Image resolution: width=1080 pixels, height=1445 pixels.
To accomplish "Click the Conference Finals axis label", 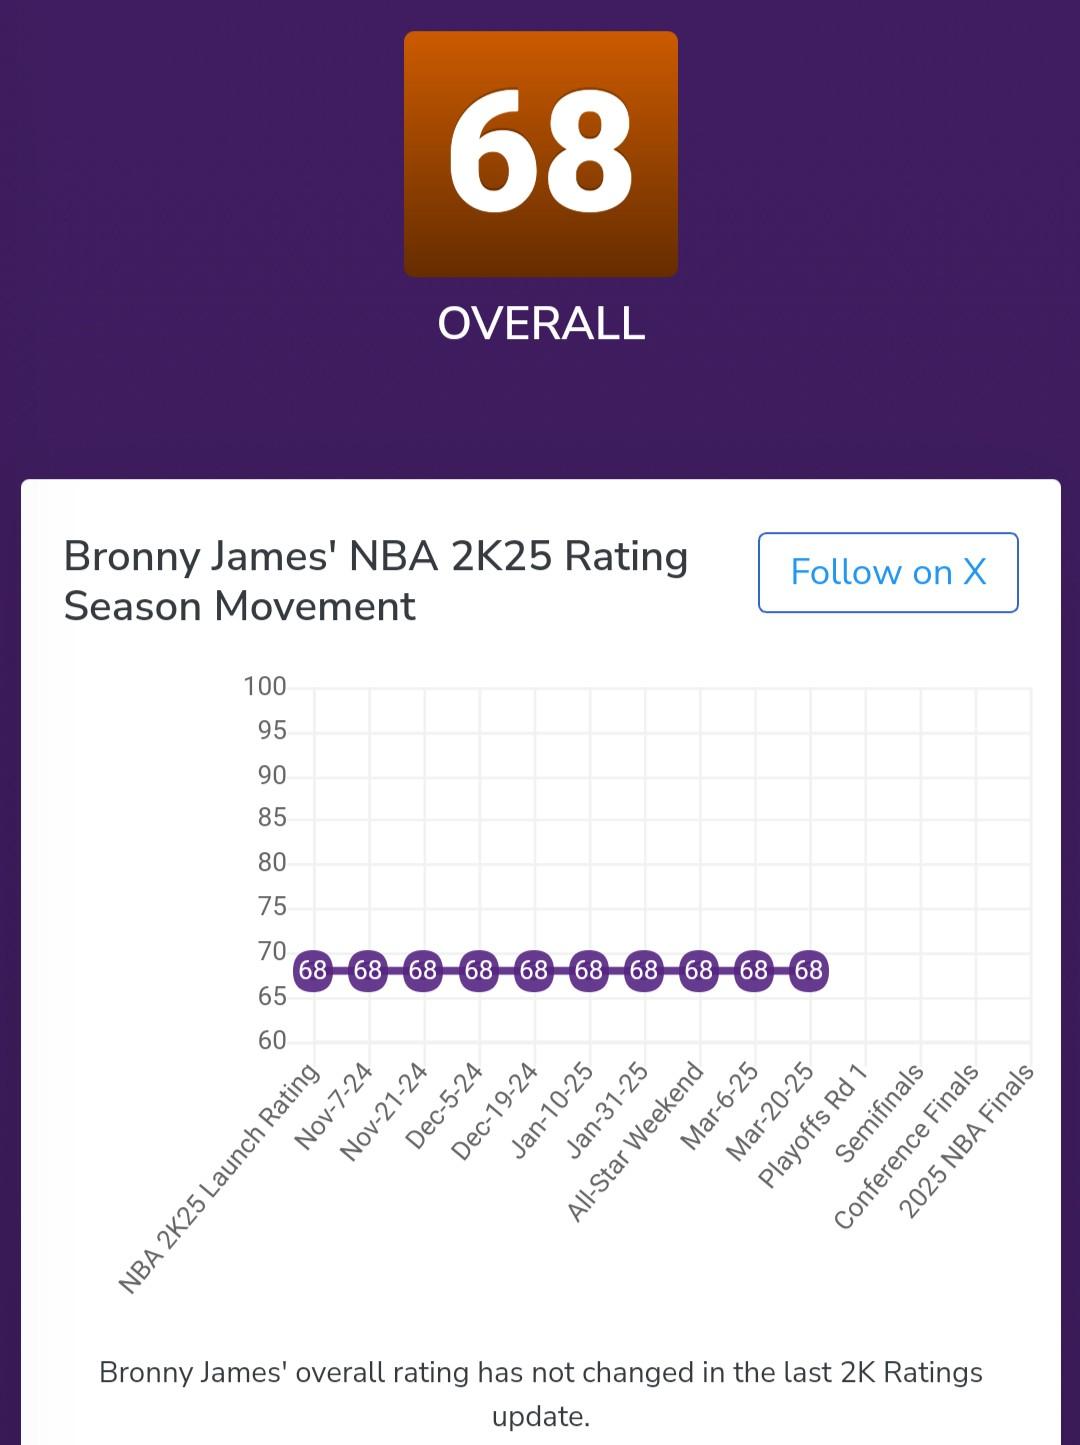I will tap(906, 1146).
